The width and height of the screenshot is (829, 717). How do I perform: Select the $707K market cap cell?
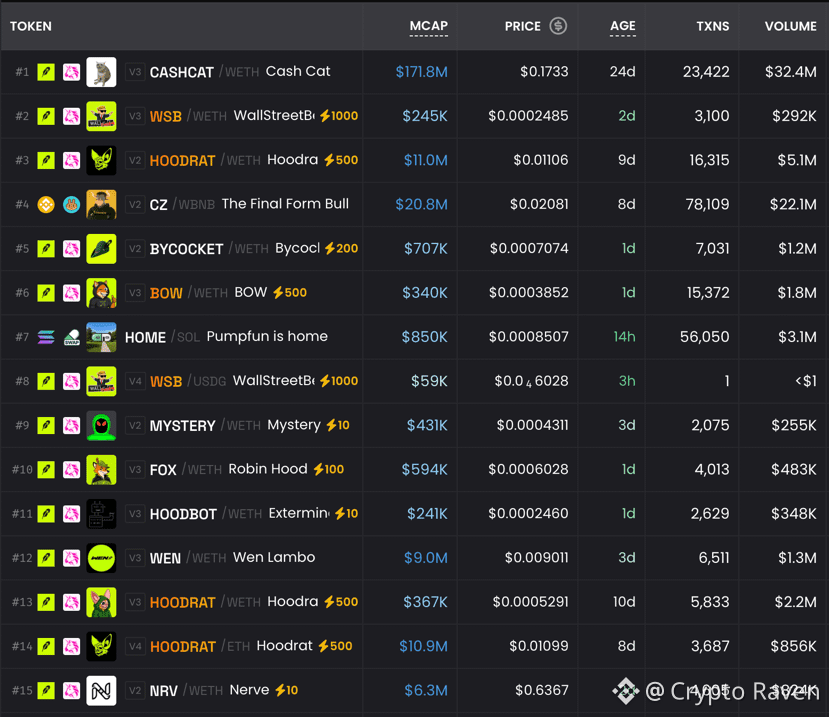tap(426, 249)
